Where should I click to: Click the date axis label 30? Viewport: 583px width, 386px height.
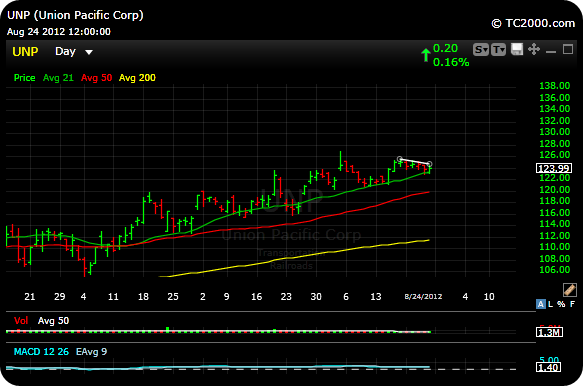pyautogui.click(x=316, y=296)
